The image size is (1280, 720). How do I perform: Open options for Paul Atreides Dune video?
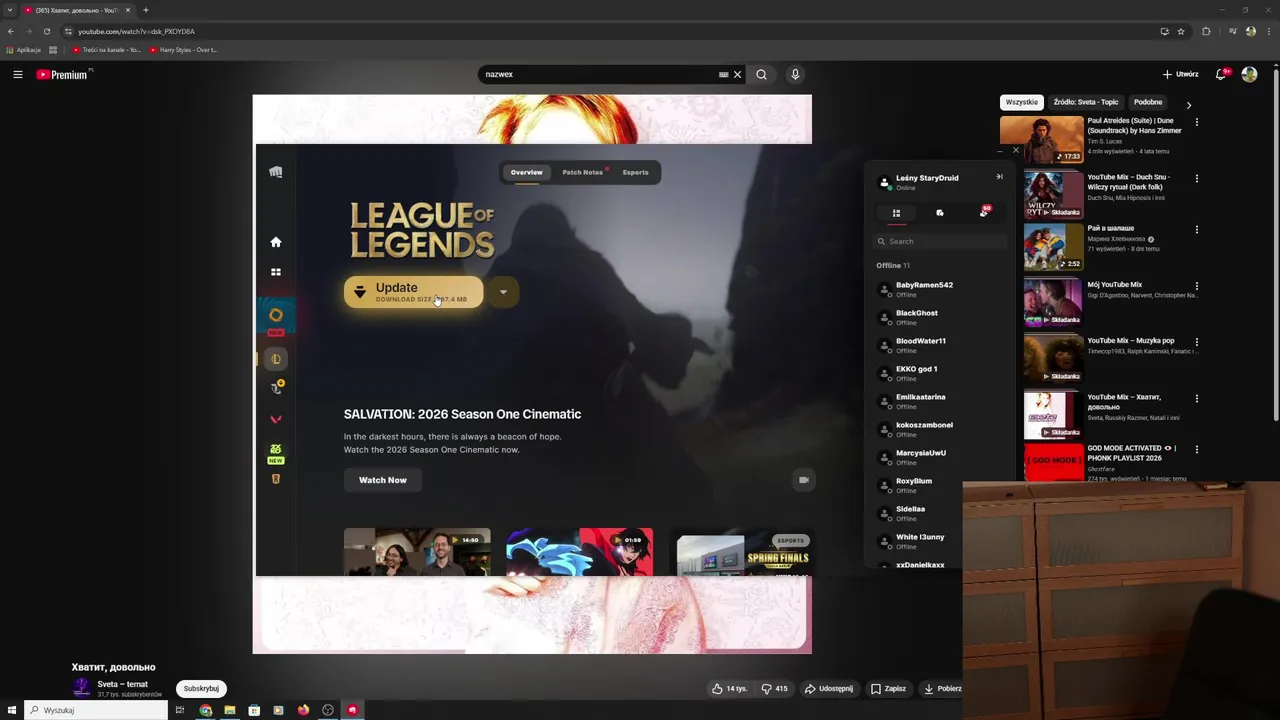[1197, 122]
